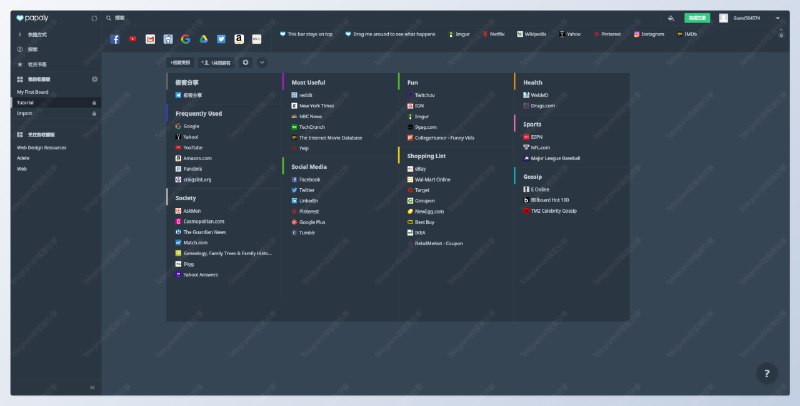Click the YouTube icon in the quick bar
The height and width of the screenshot is (406, 800).
point(132,39)
